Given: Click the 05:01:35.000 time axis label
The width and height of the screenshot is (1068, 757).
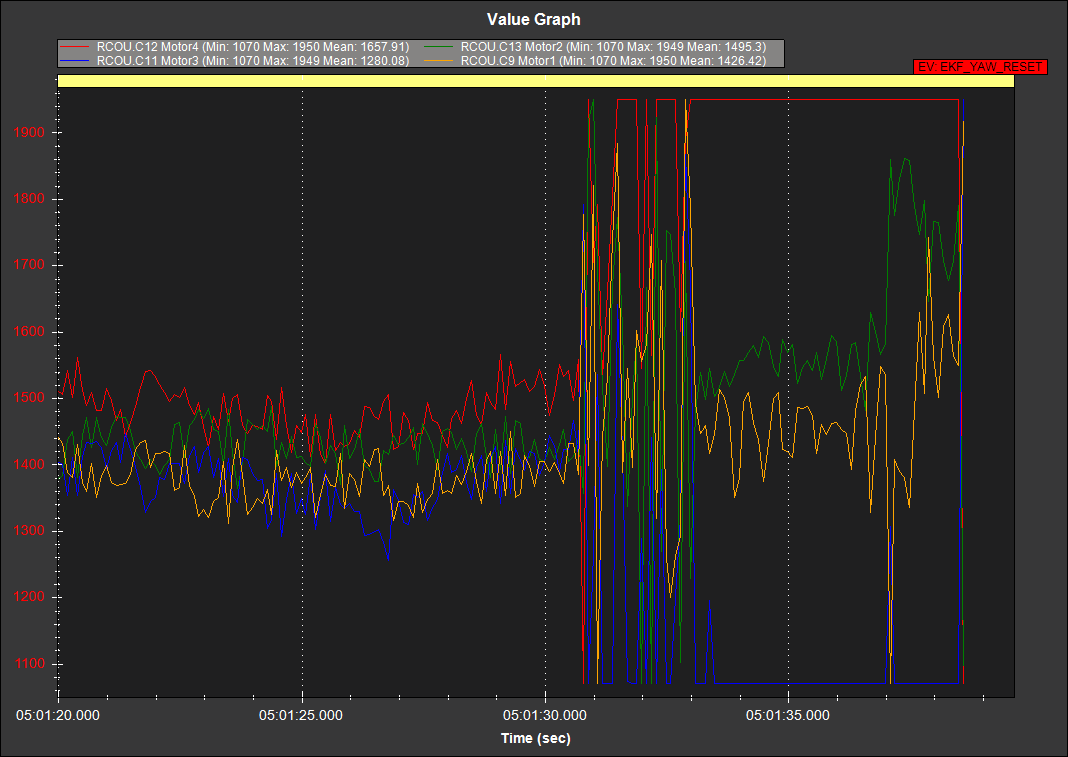Looking at the screenshot, I should tap(788, 715).
